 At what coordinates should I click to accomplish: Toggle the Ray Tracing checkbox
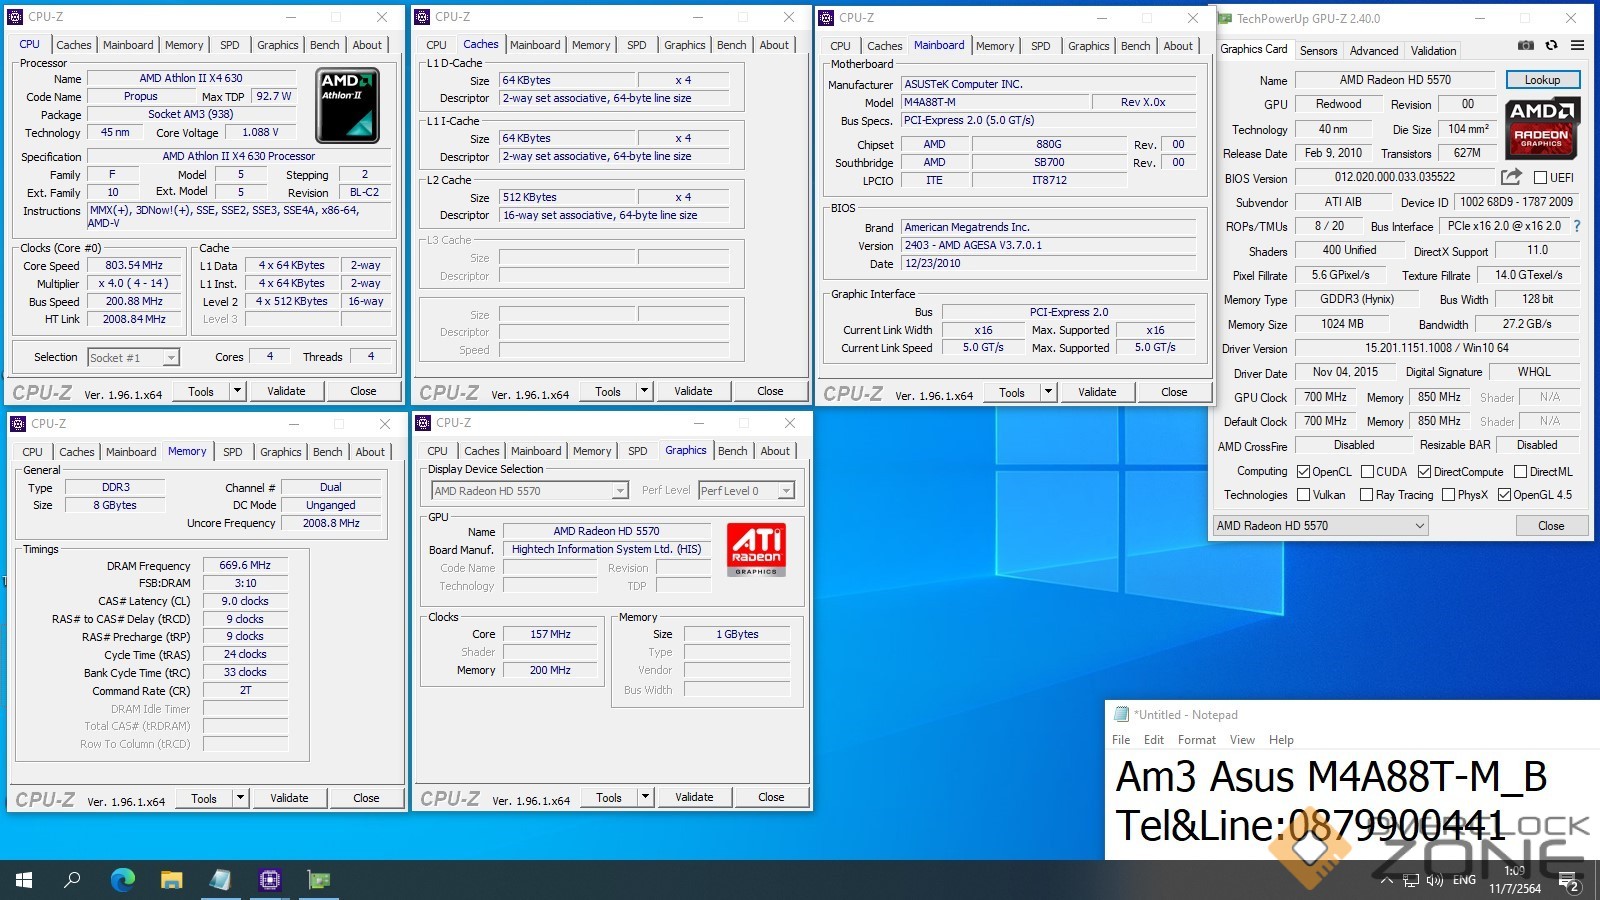(x=1365, y=495)
